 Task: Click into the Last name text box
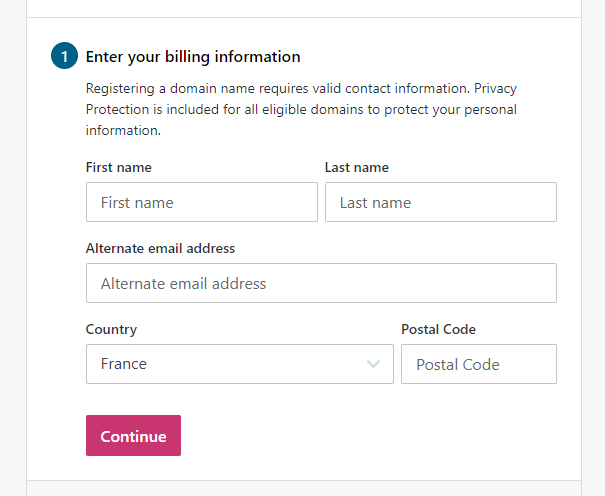pyautogui.click(x=440, y=202)
